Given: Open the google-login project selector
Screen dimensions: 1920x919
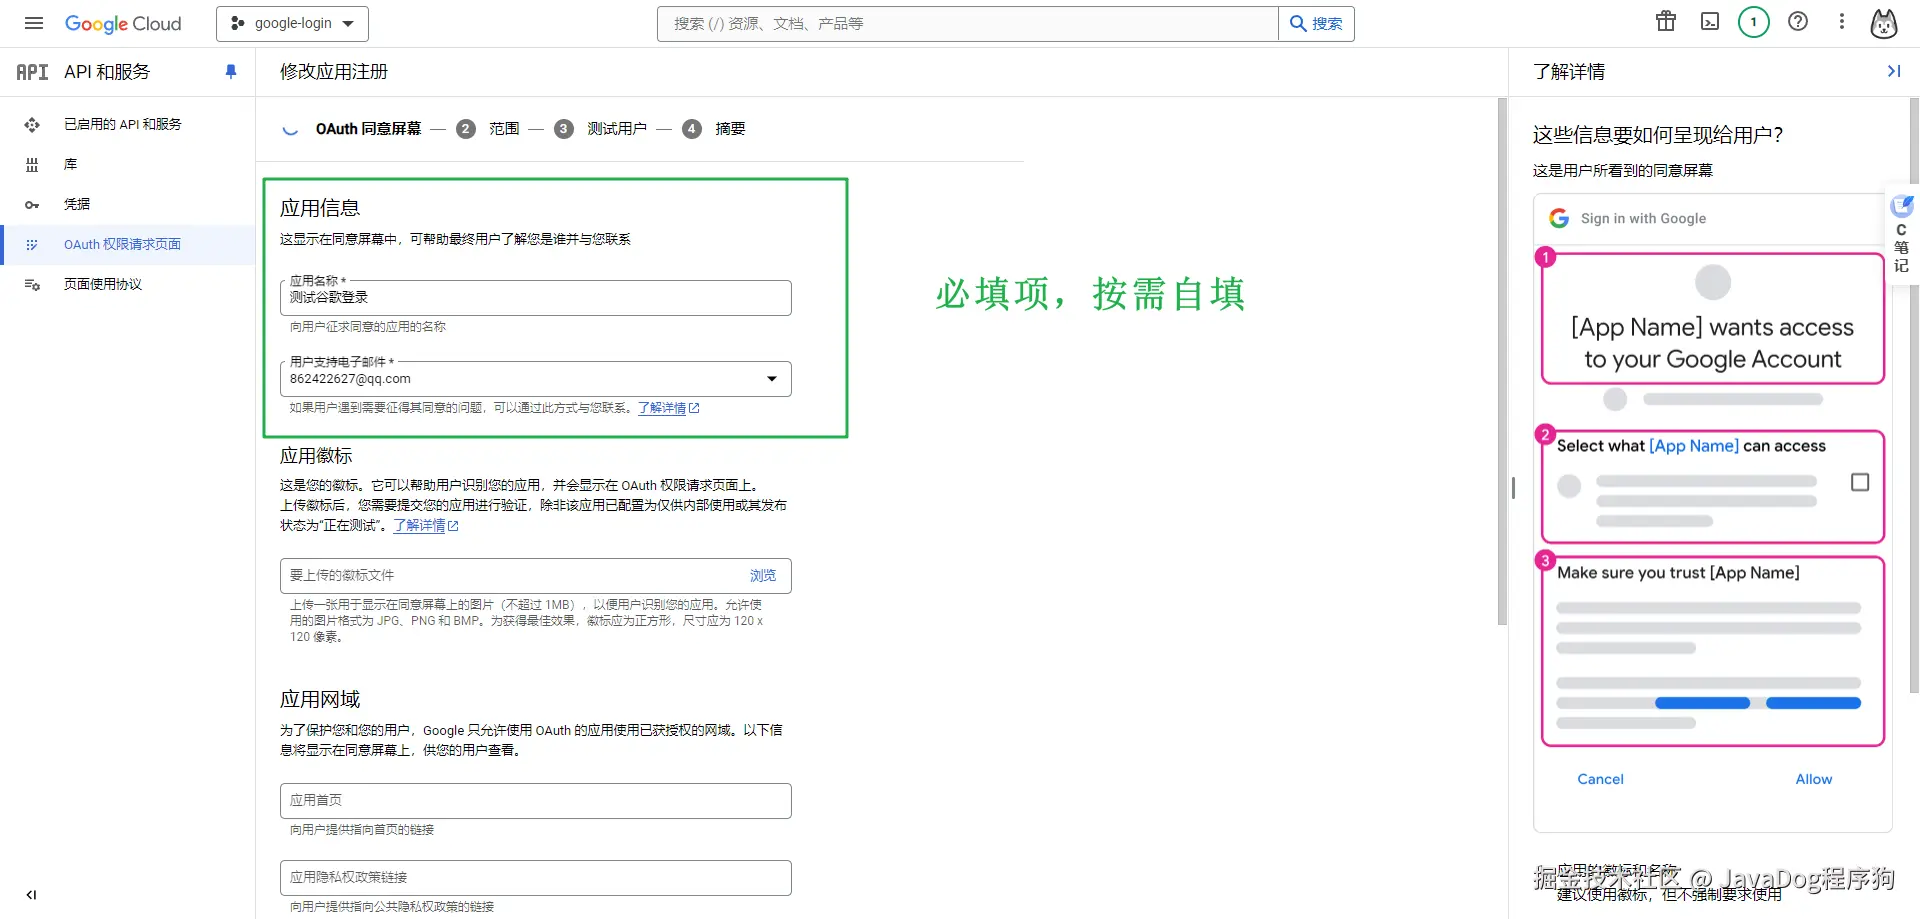Looking at the screenshot, I should [292, 23].
